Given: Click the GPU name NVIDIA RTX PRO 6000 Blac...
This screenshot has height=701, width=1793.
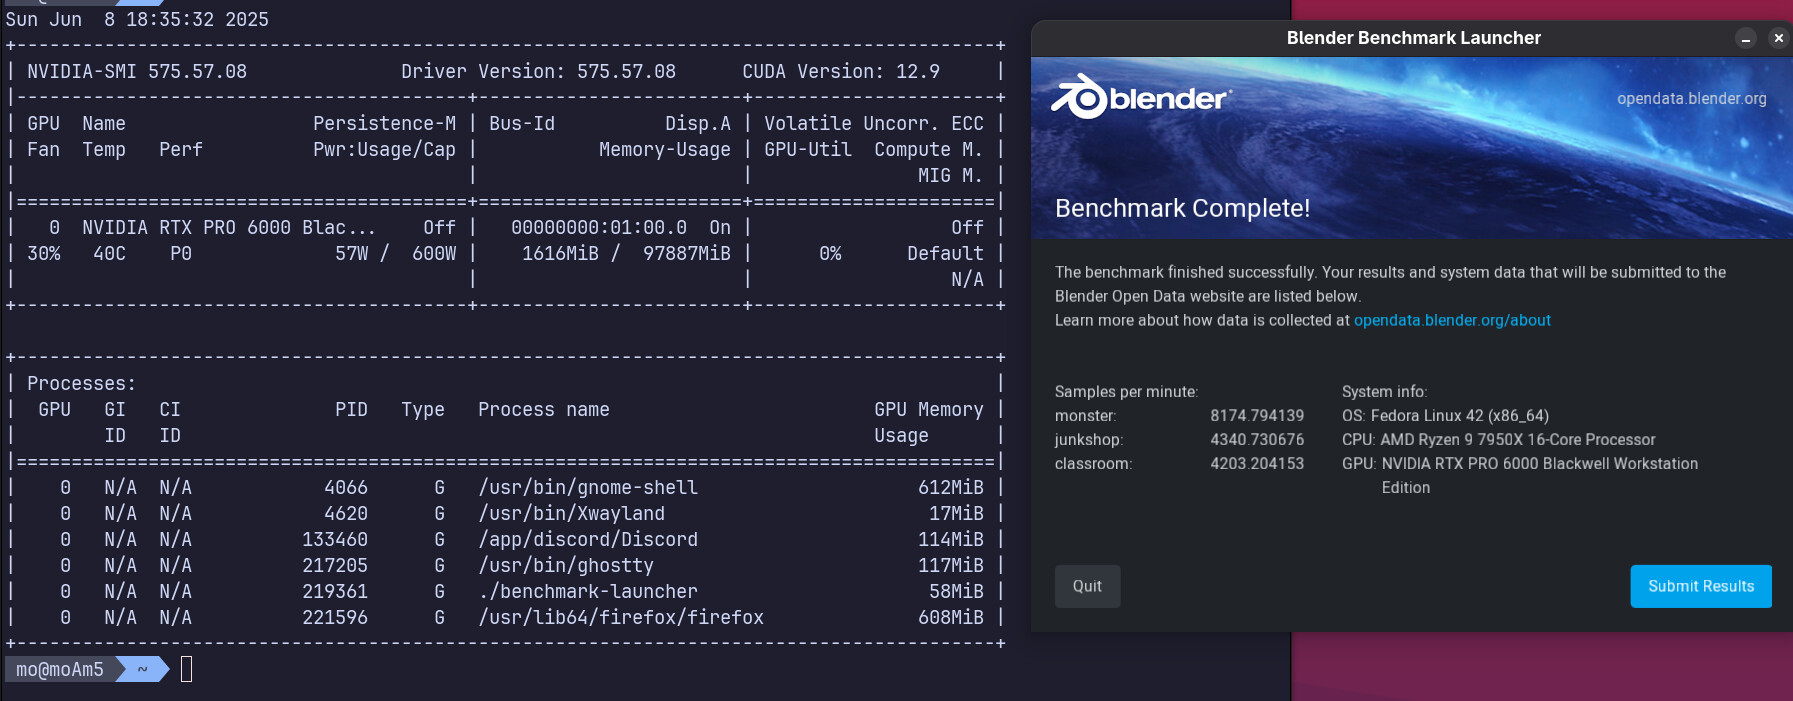Looking at the screenshot, I should [x=229, y=227].
